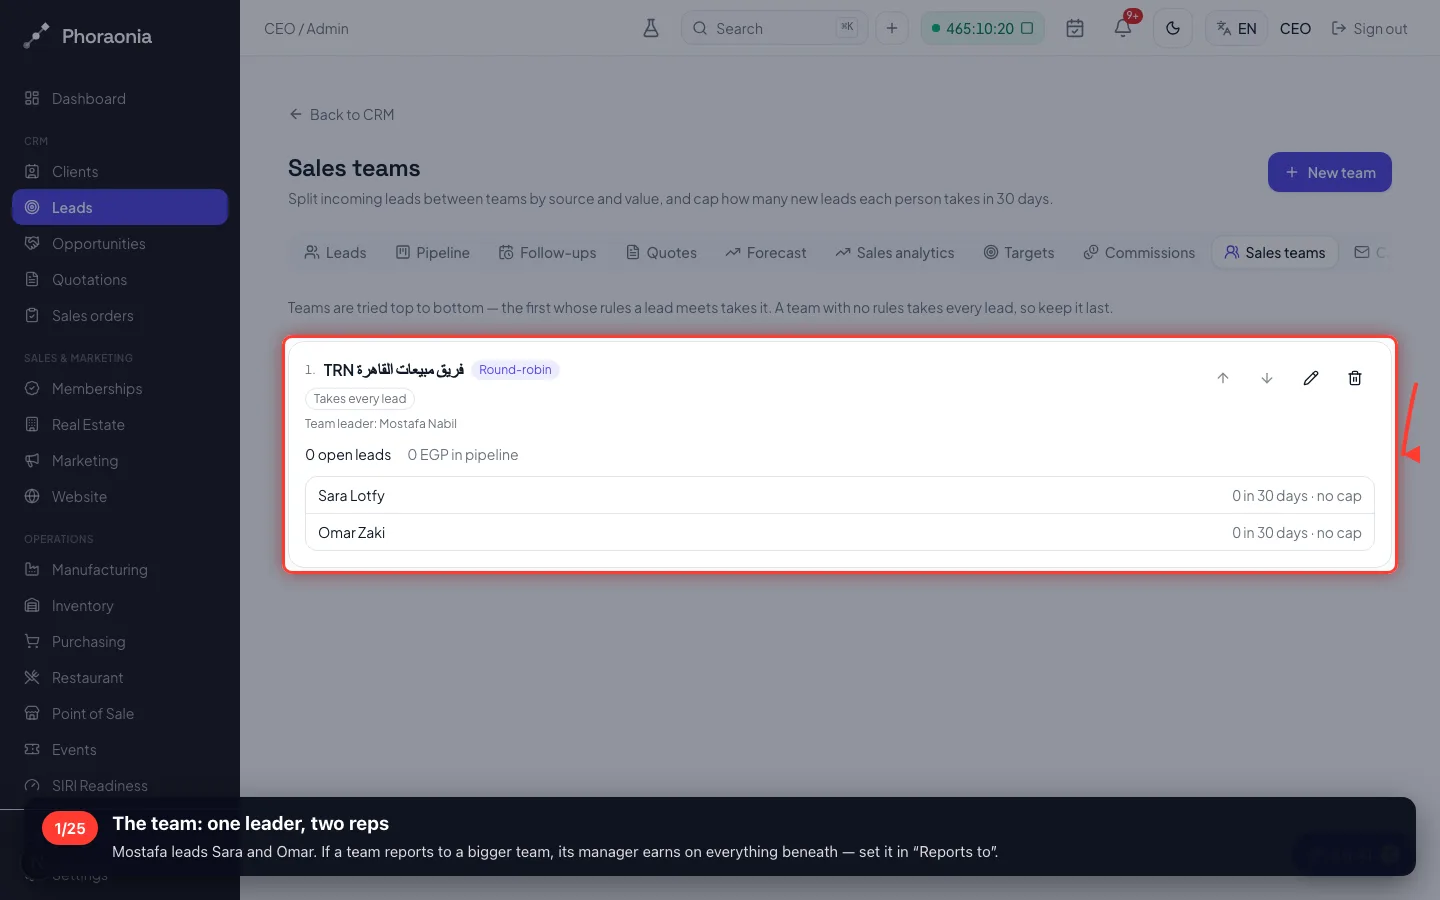This screenshot has width=1440, height=900.
Task: Open the calendar icon in header
Action: pos(1075,28)
